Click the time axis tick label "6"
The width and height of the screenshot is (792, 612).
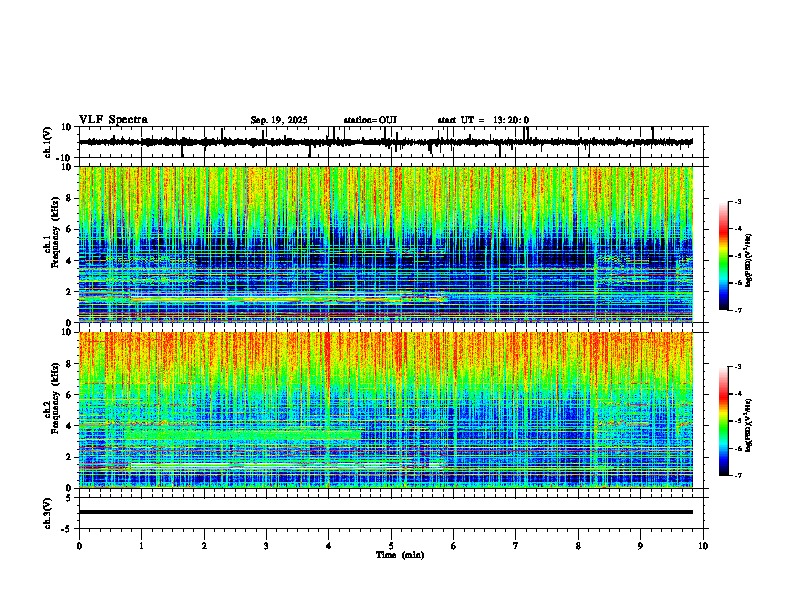pyautogui.click(x=454, y=546)
